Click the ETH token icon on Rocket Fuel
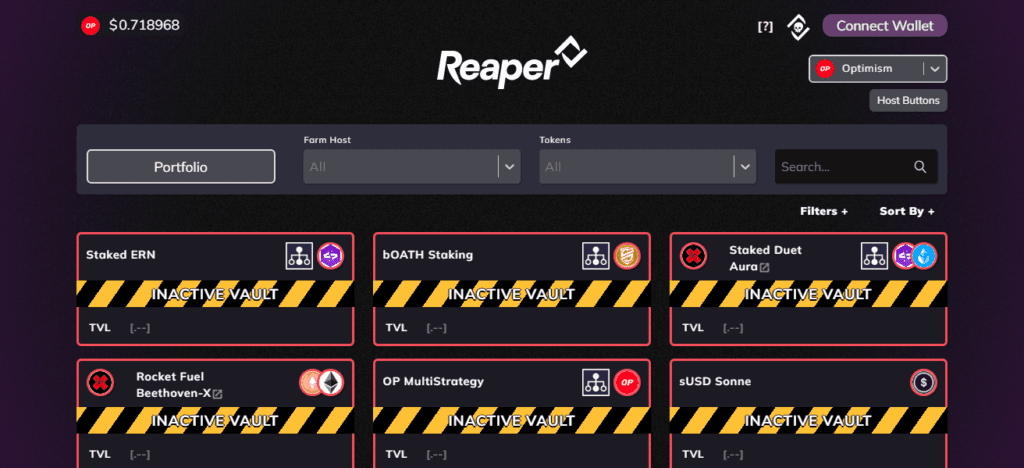Screen dimensions: 1024x468 (330, 382)
